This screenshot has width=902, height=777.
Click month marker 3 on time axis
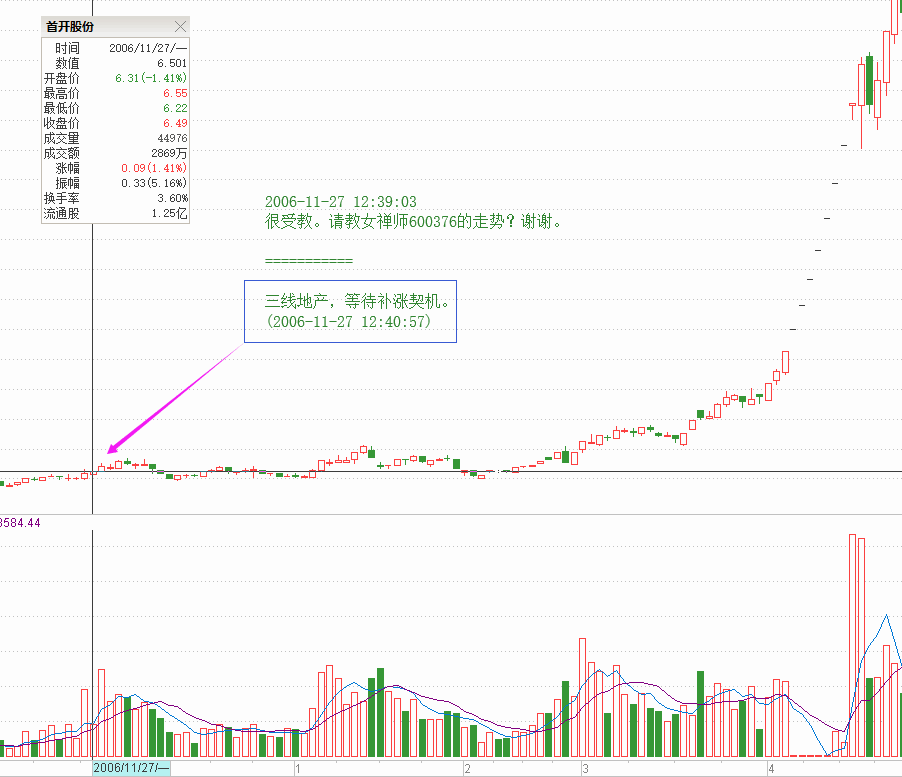[x=586, y=768]
